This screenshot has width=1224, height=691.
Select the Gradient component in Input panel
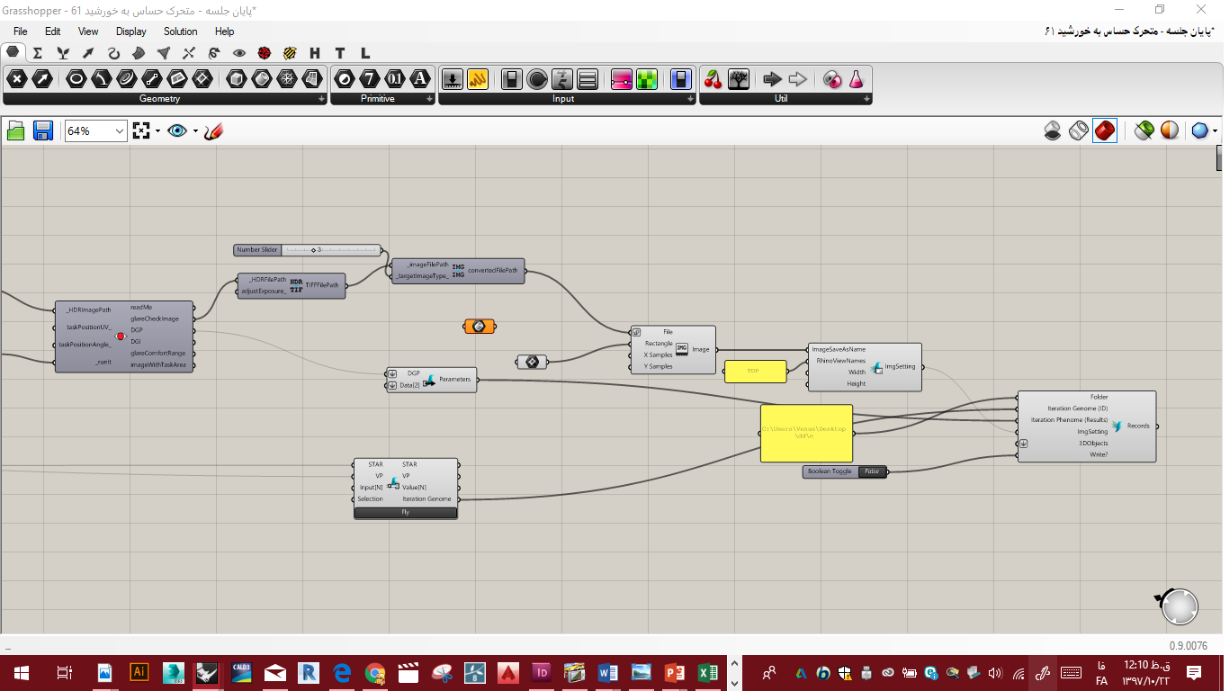[x=621, y=79]
